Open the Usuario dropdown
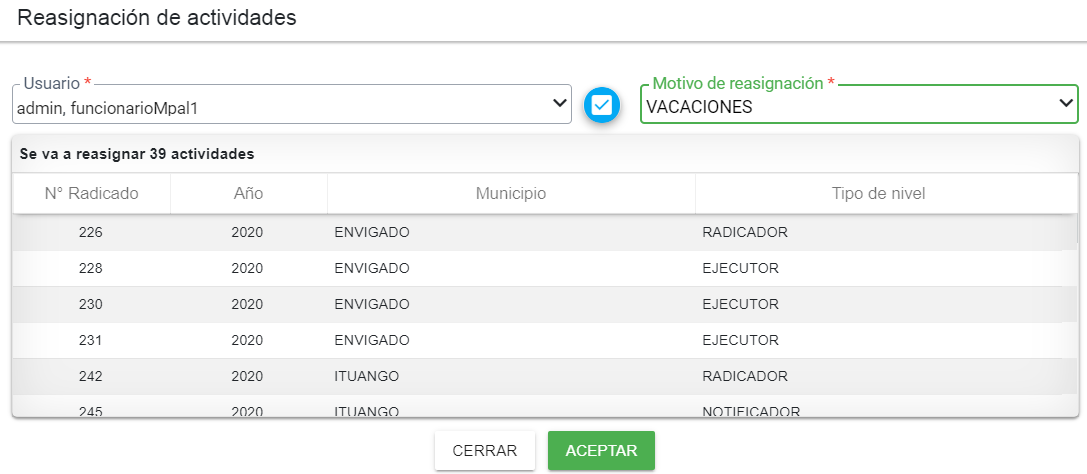The width and height of the screenshot is (1087, 474). [x=290, y=104]
